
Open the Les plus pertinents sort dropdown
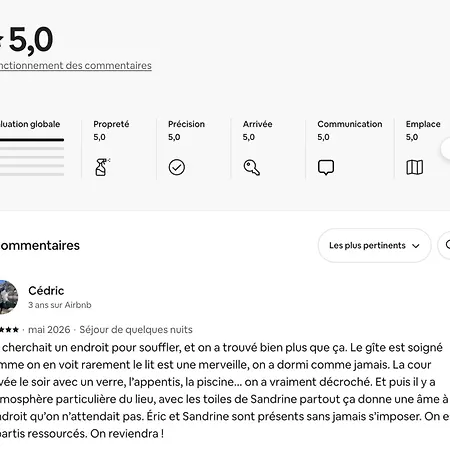(374, 245)
